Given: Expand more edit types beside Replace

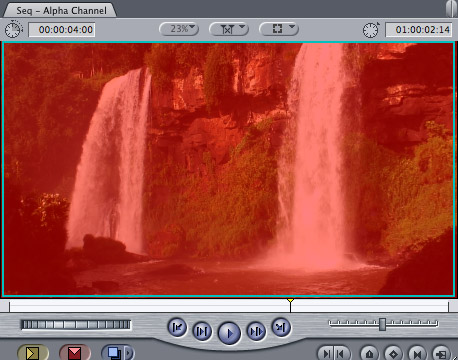Looking at the screenshot, I should 129,353.
